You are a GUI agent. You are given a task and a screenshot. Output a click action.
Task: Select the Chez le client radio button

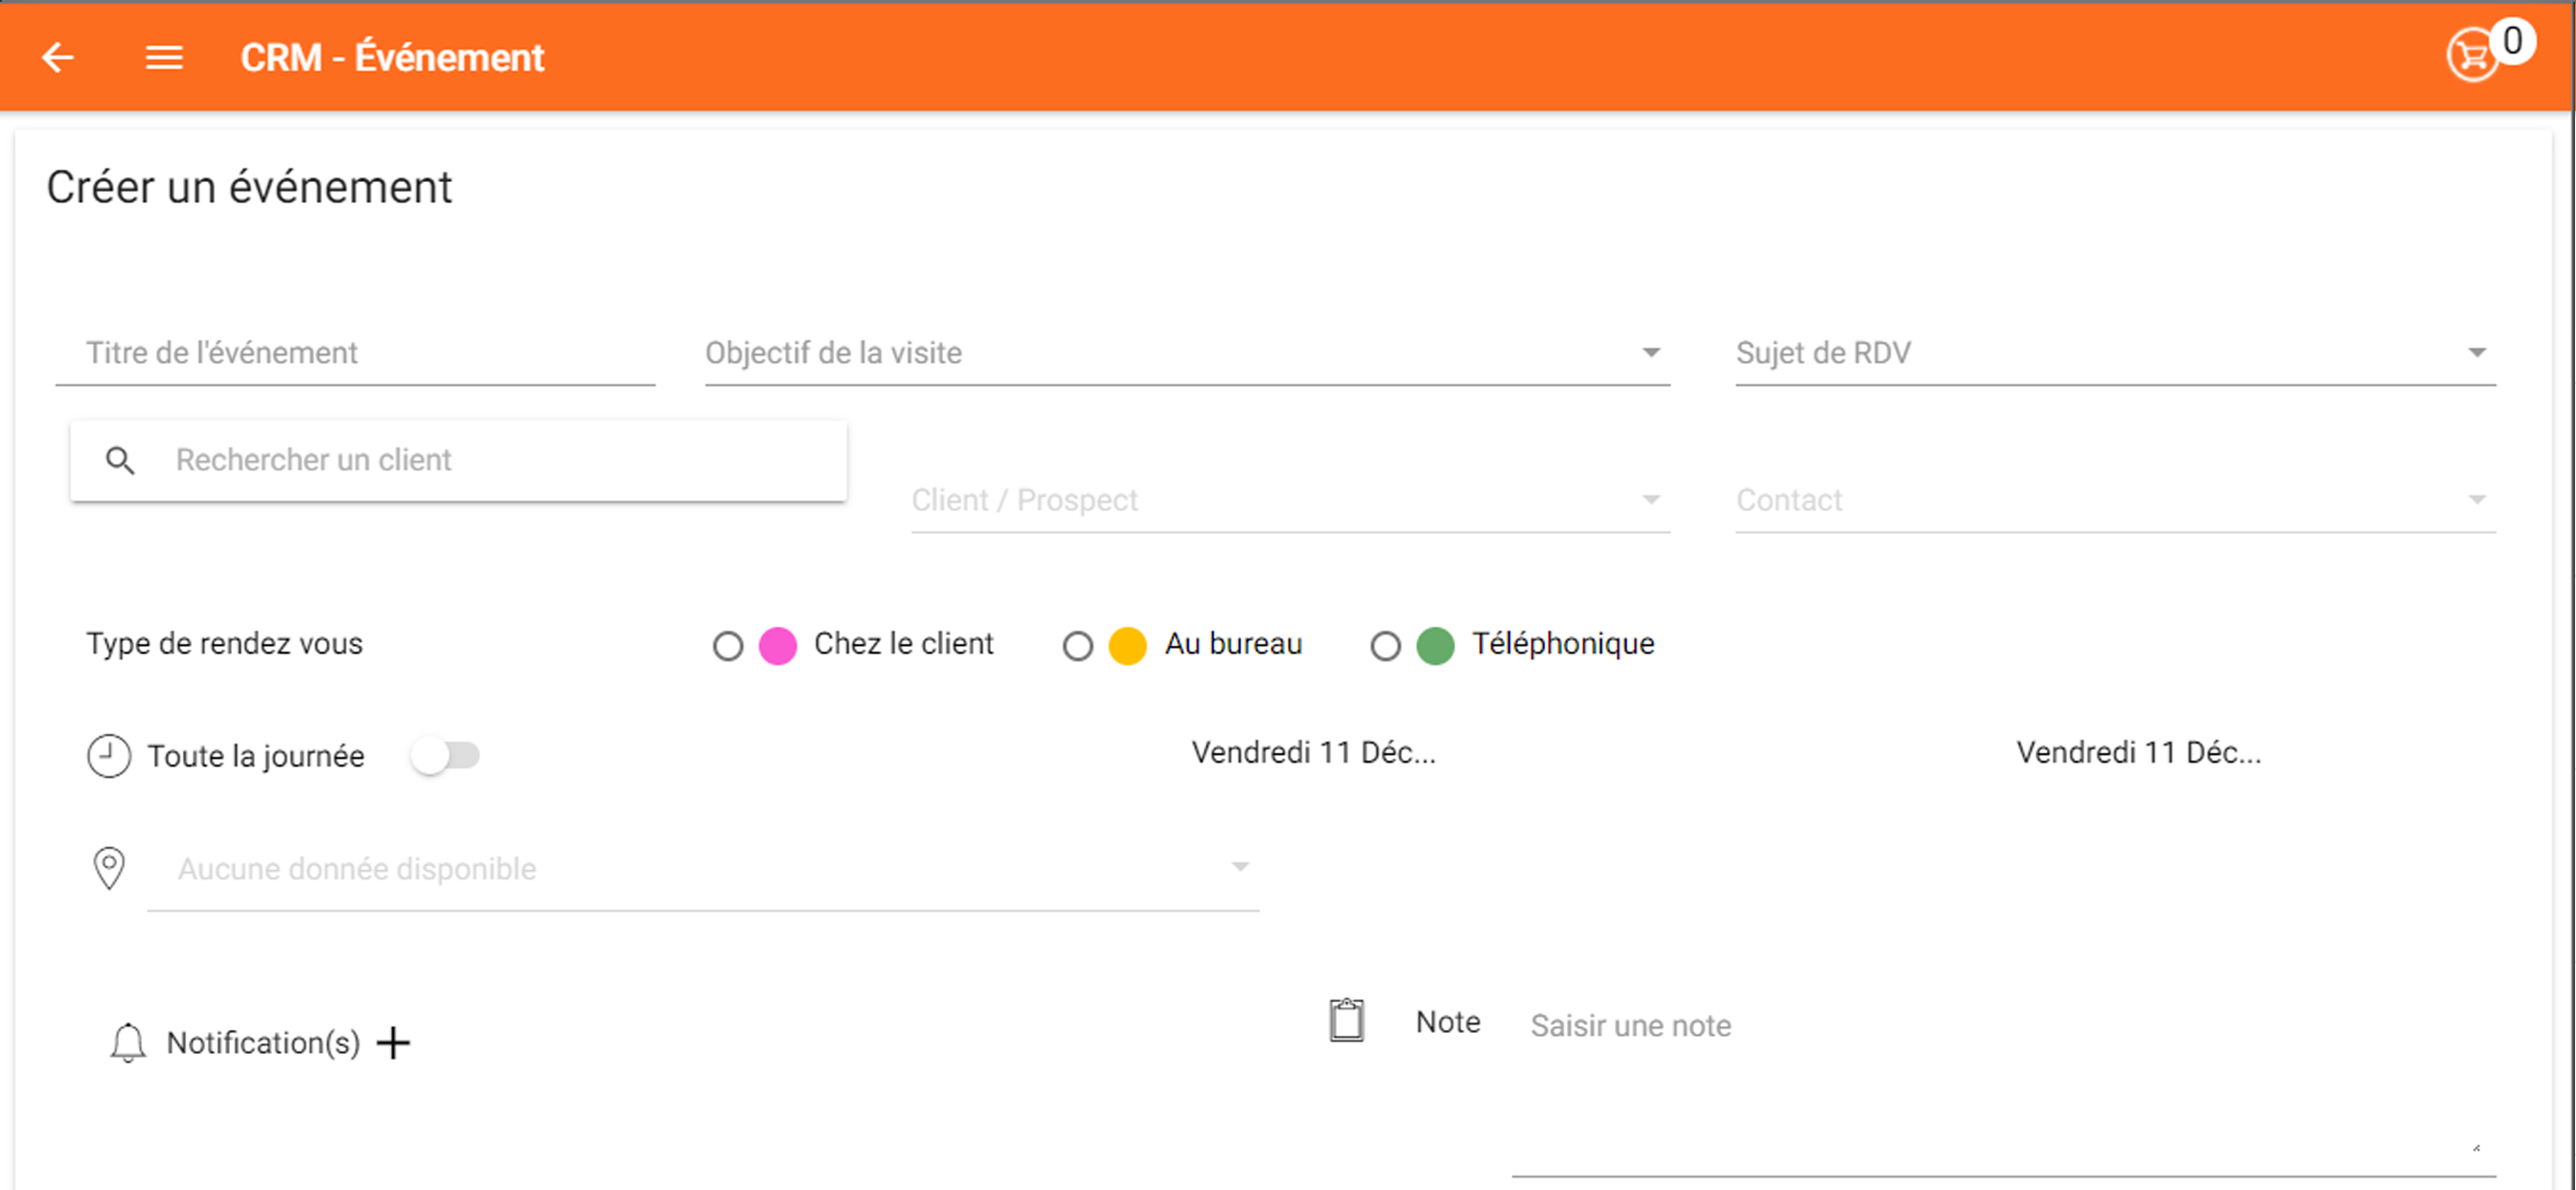click(x=728, y=646)
